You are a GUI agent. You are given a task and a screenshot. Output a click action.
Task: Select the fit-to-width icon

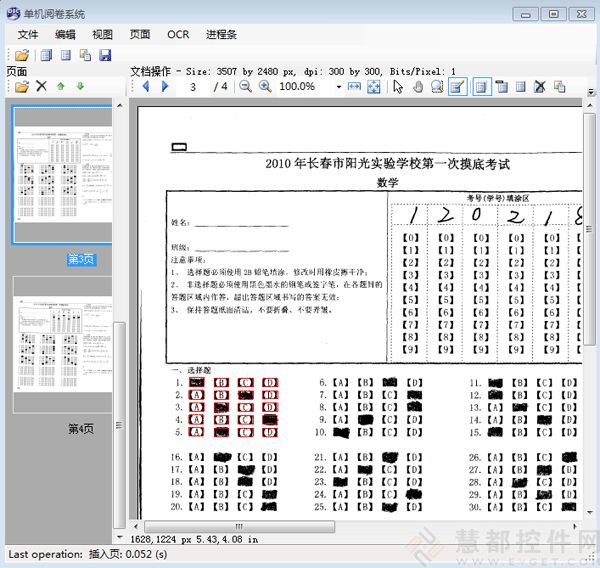click(x=354, y=87)
